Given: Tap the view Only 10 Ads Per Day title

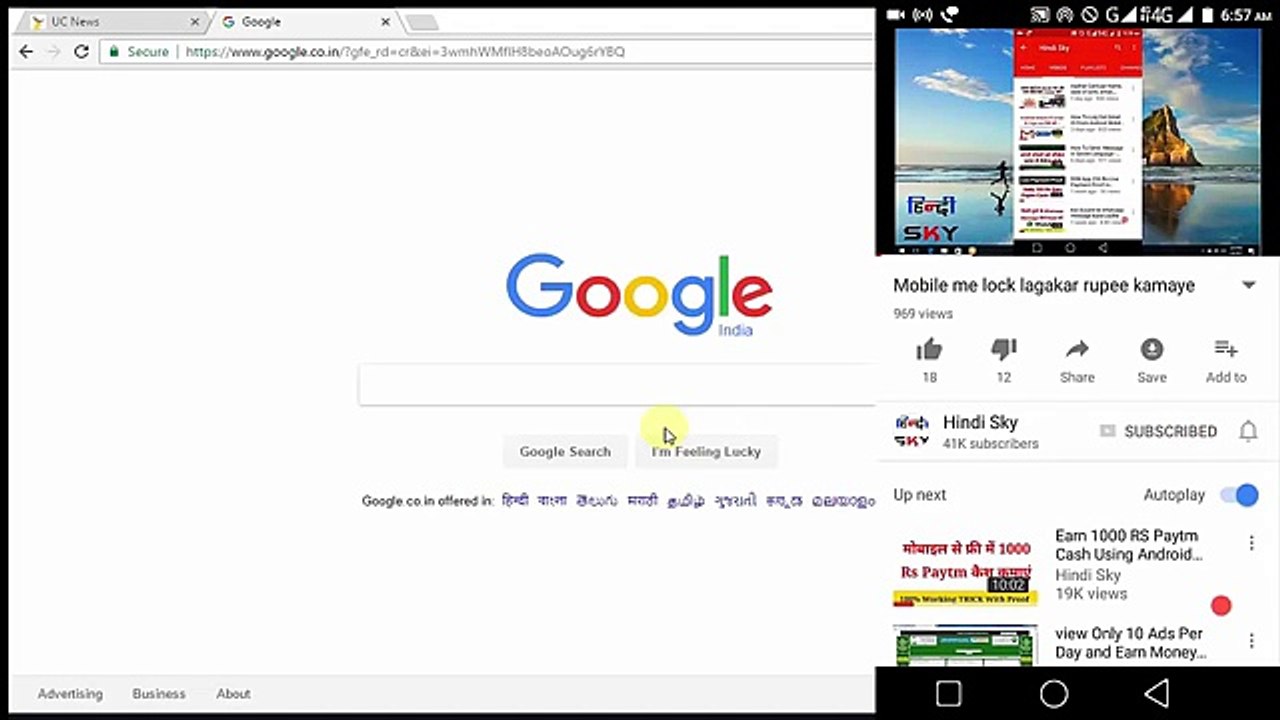Looking at the screenshot, I should pyautogui.click(x=1130, y=643).
